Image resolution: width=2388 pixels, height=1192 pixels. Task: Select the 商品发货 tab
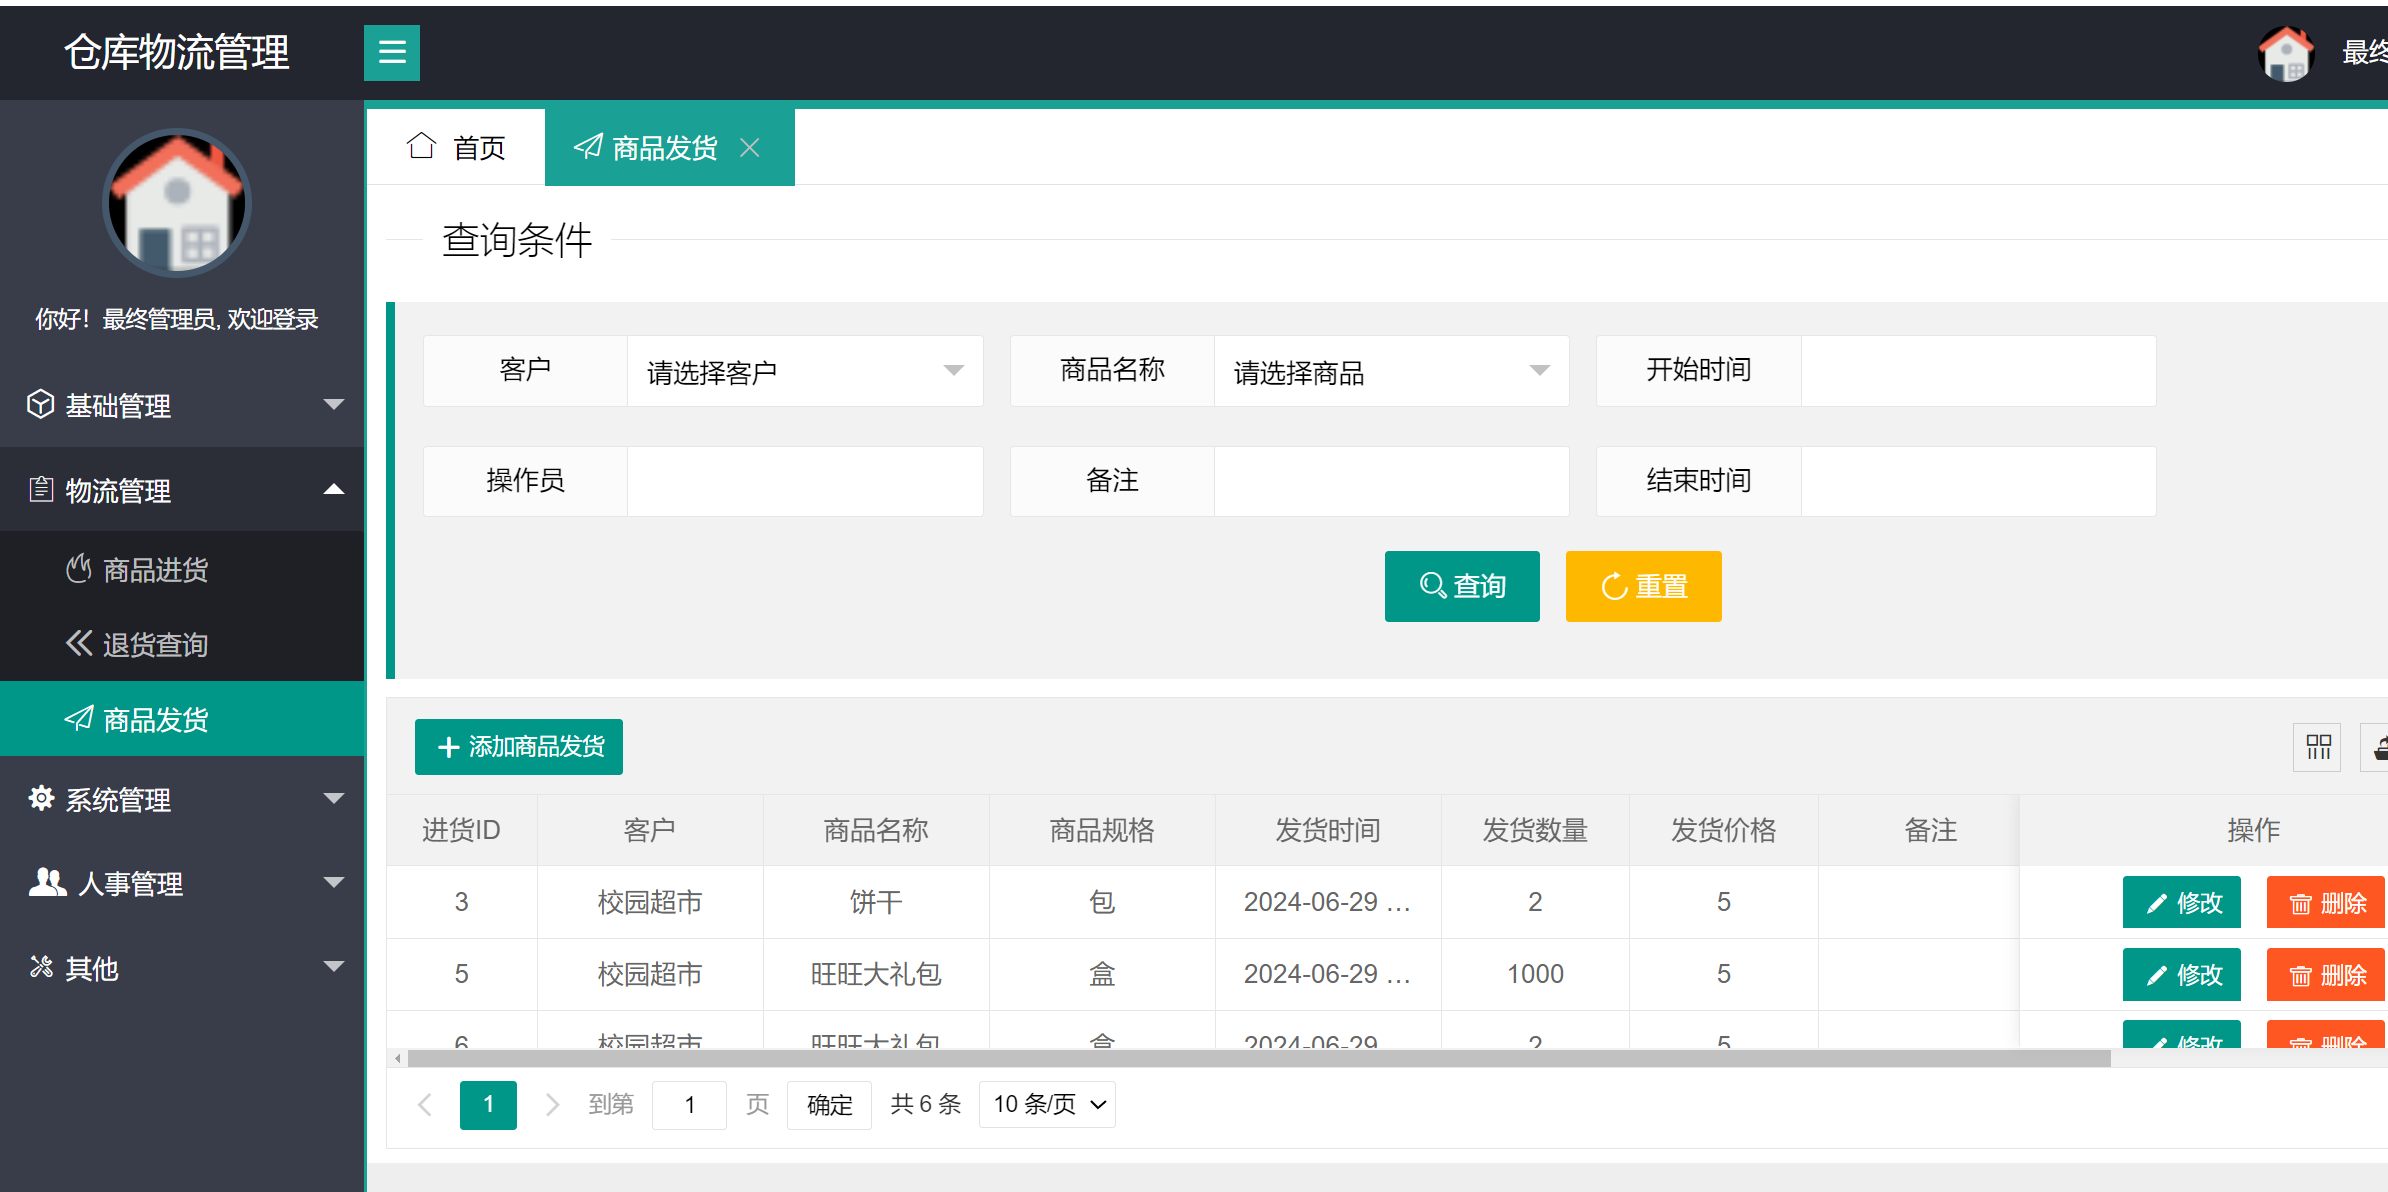669,147
